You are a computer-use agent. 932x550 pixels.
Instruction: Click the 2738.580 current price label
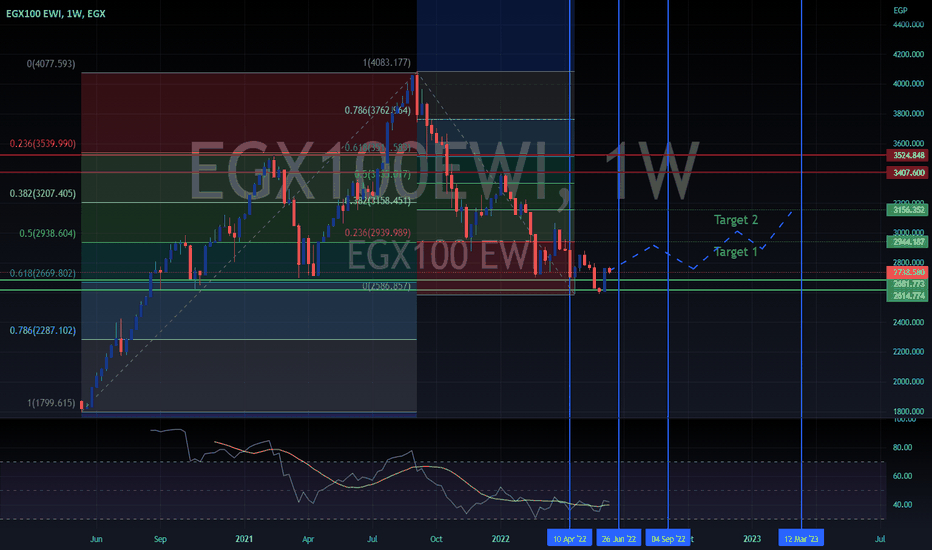[907, 272]
